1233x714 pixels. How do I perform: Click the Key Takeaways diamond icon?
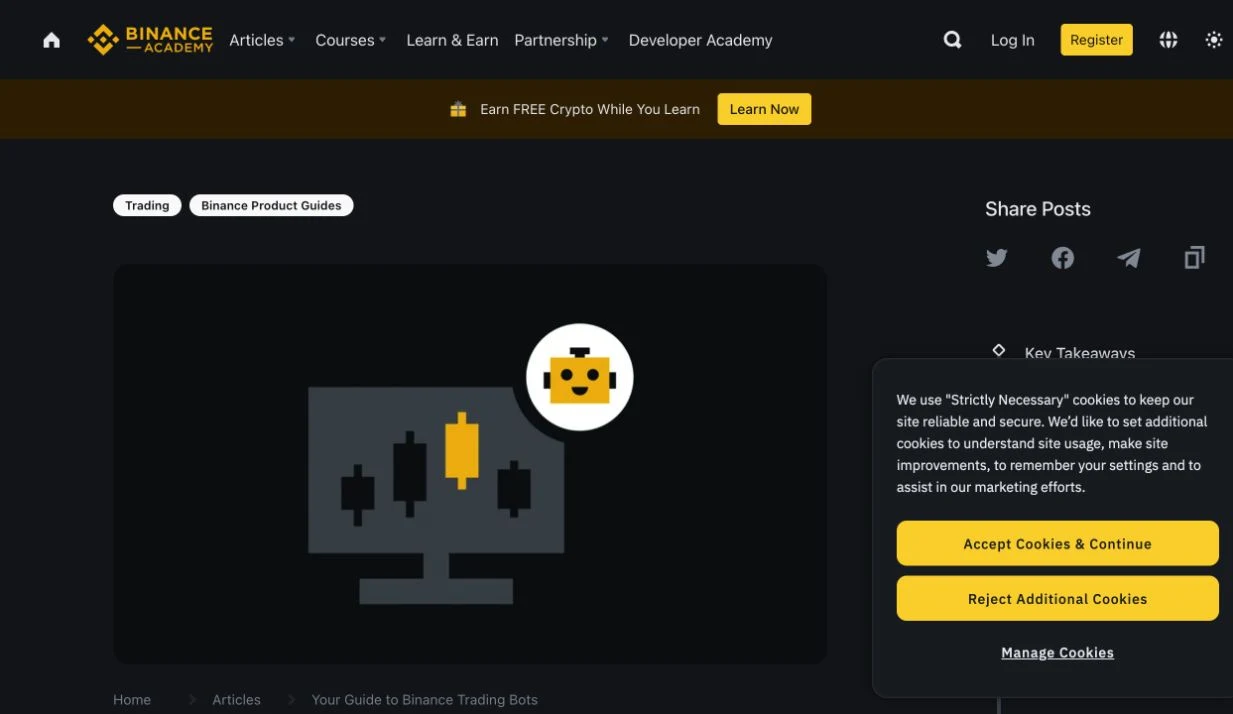point(998,350)
